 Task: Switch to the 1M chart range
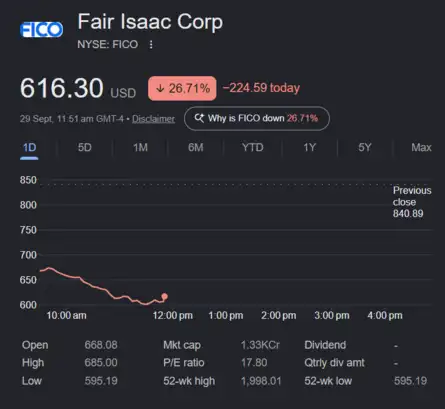[x=140, y=147]
